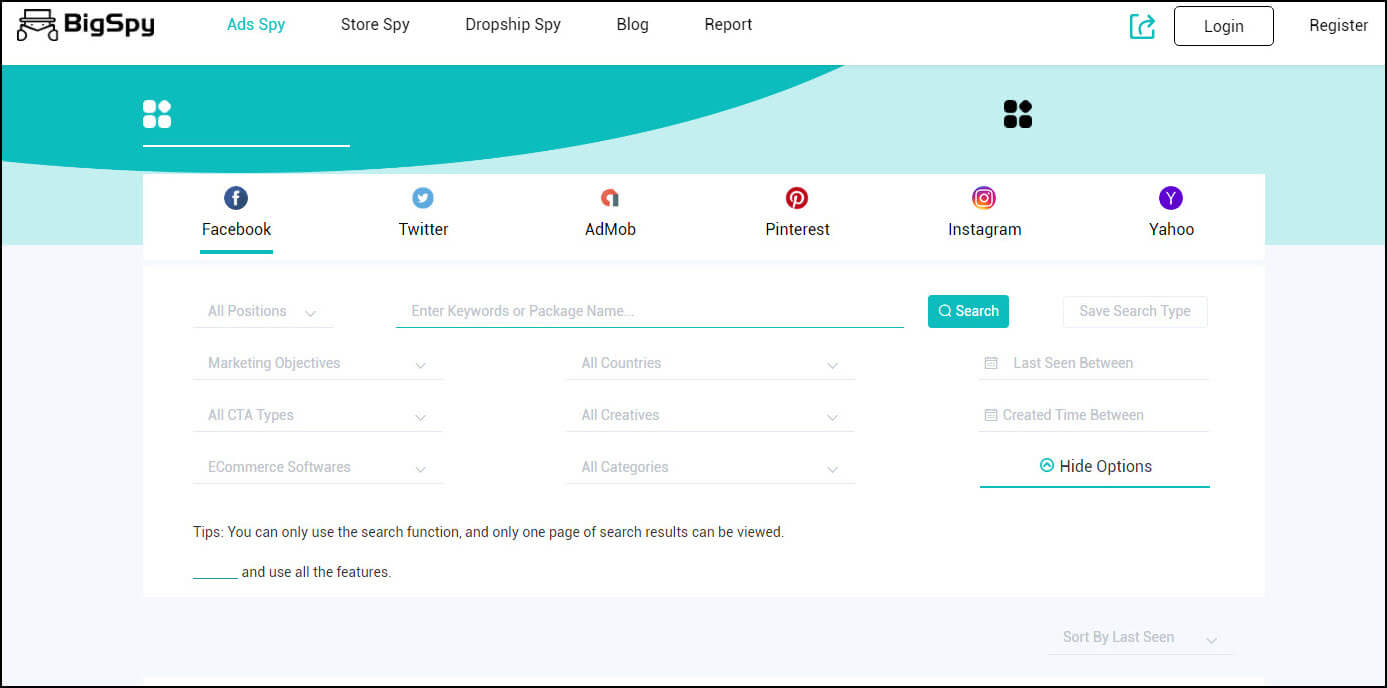Expand the All Creatives dropdown
The image size is (1387, 688).
pos(711,416)
